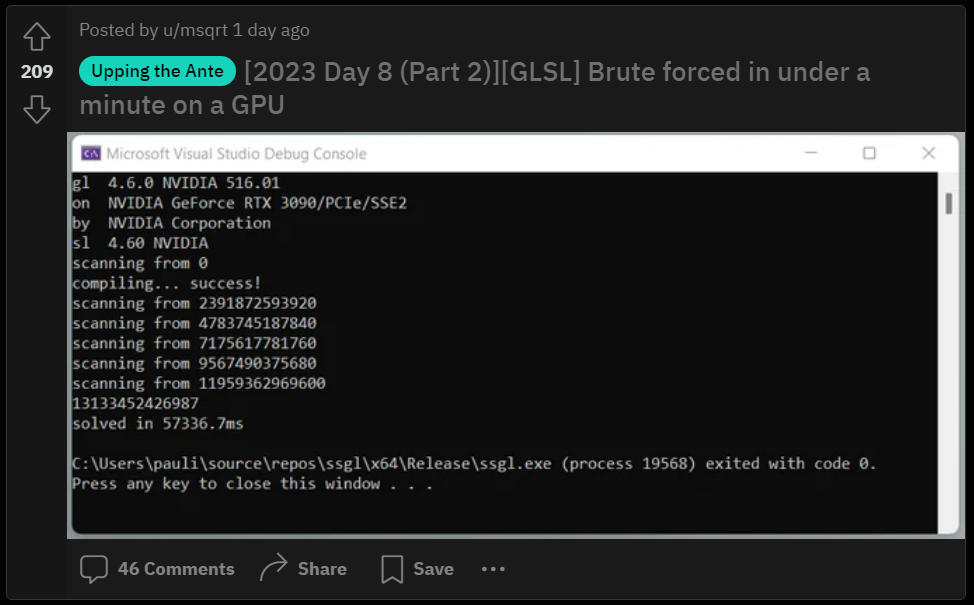Screen dimensions: 974x605
Task: Open the three-dot more options menu
Action: pyautogui.click(x=493, y=569)
